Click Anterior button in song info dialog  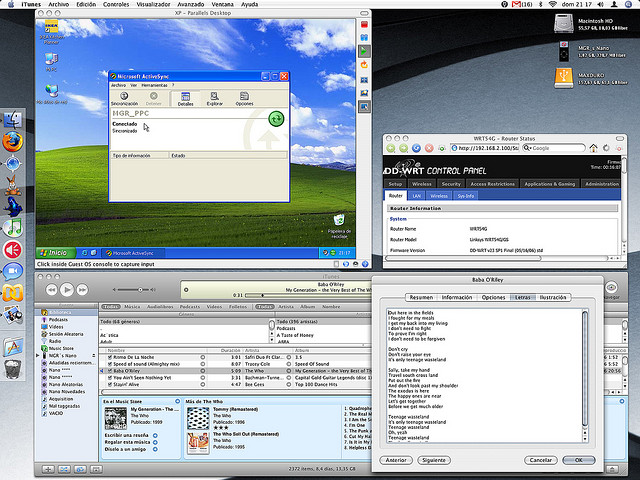396,460
